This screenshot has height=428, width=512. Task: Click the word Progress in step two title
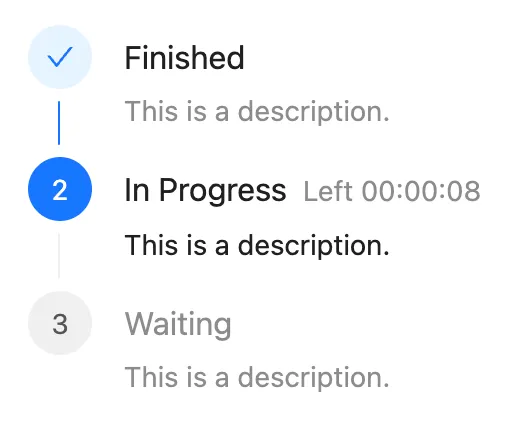point(223,190)
